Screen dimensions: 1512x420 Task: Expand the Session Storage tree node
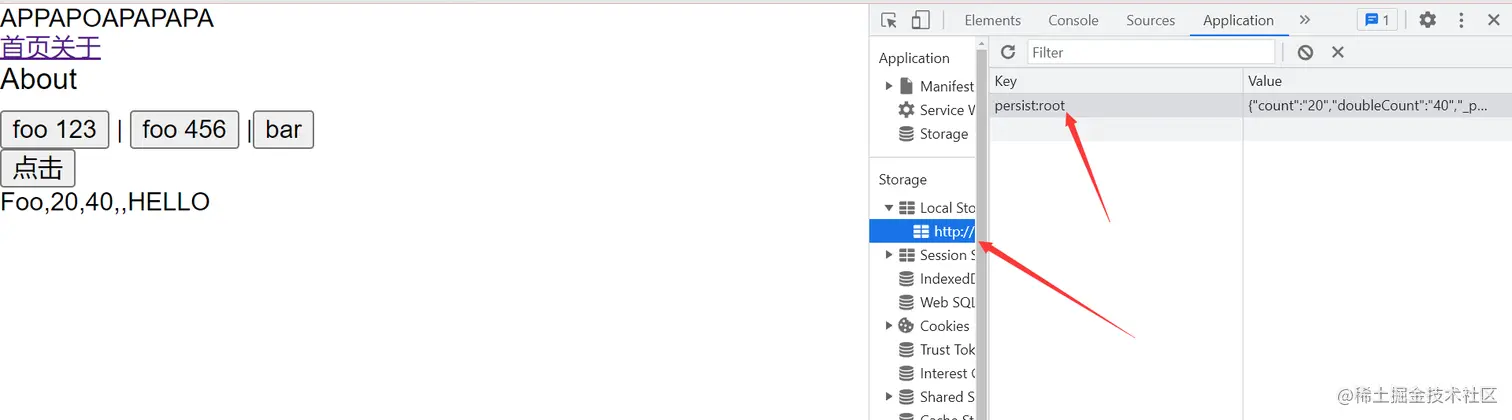click(889, 255)
